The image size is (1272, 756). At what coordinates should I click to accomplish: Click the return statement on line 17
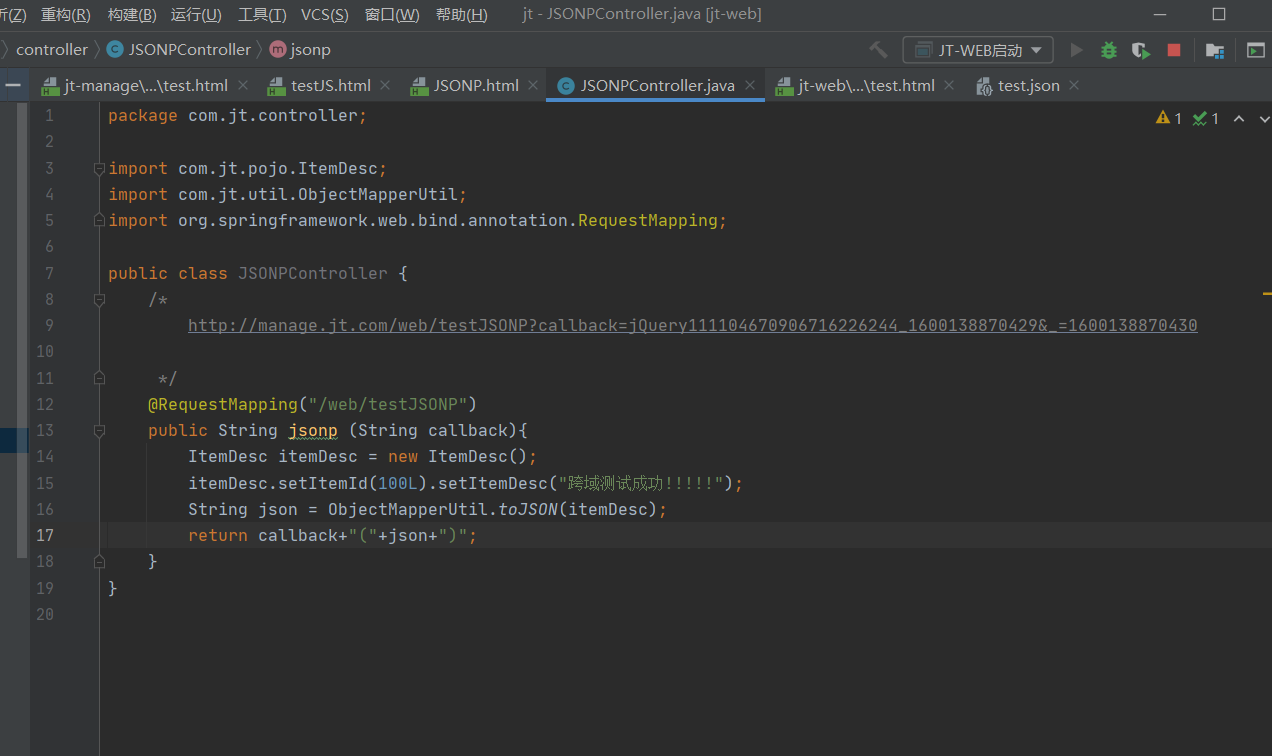point(333,535)
